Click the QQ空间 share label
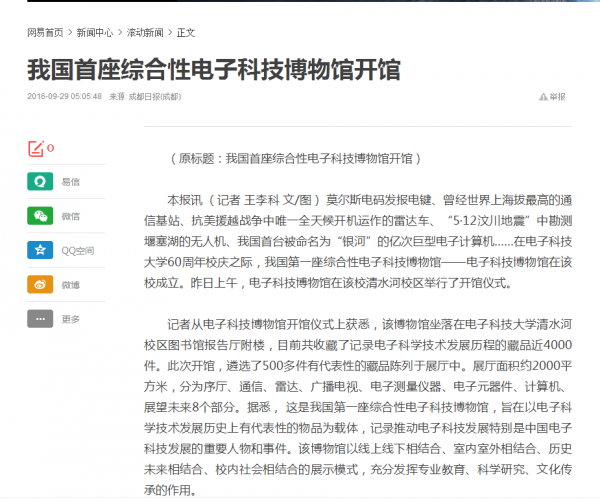 (78, 251)
